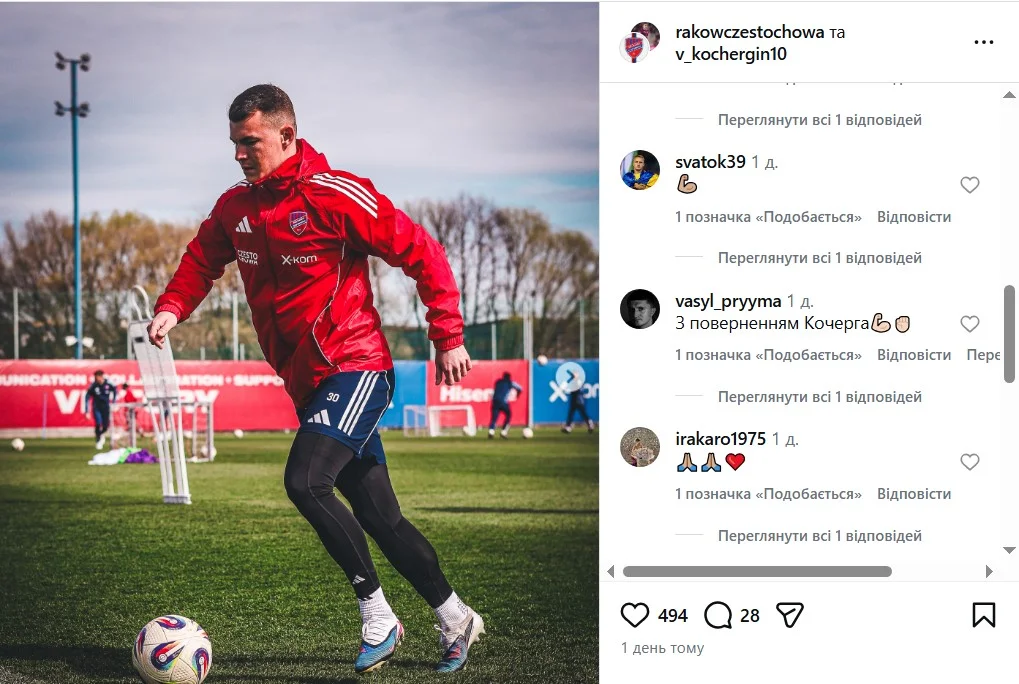Open the three-dots more options menu
The image size is (1019, 684).
983,42
